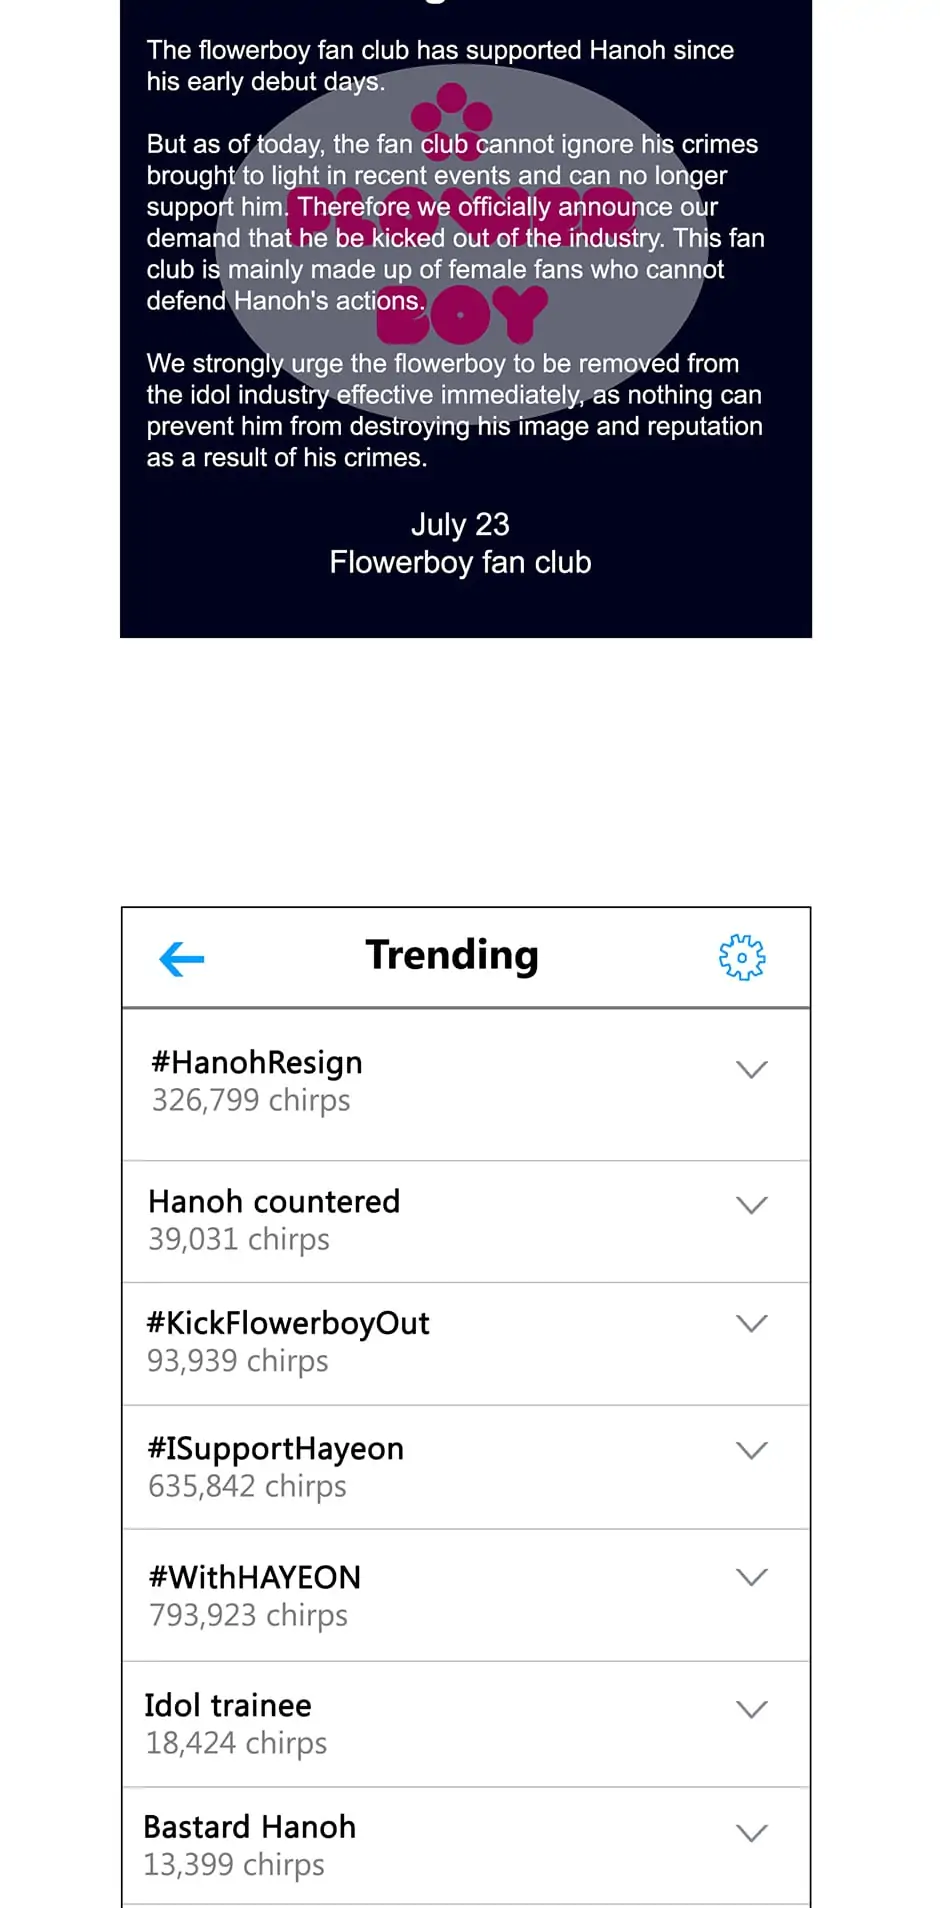Viewport: 940px width, 1908px height.
Task: Expand the #ISupportHayeon chevron
Action: [752, 1450]
